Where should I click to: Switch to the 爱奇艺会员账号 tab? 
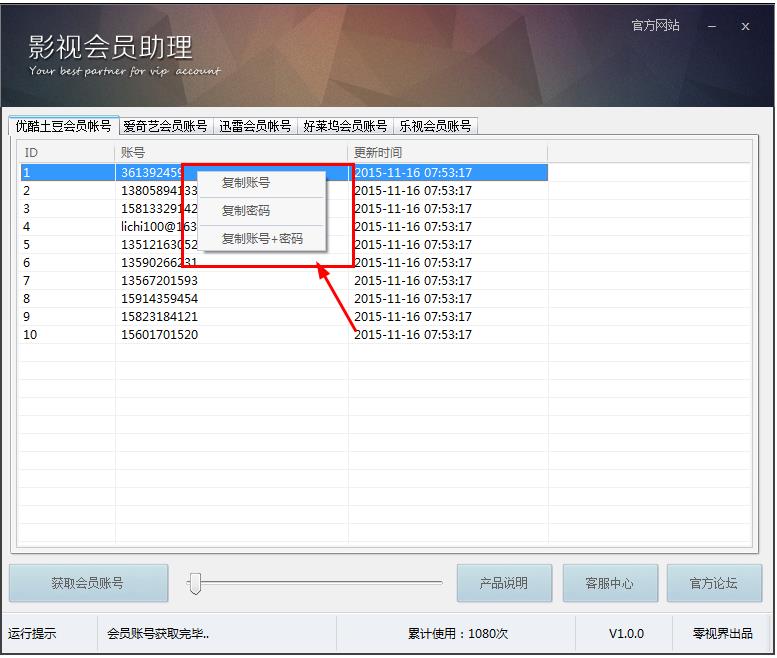165,126
